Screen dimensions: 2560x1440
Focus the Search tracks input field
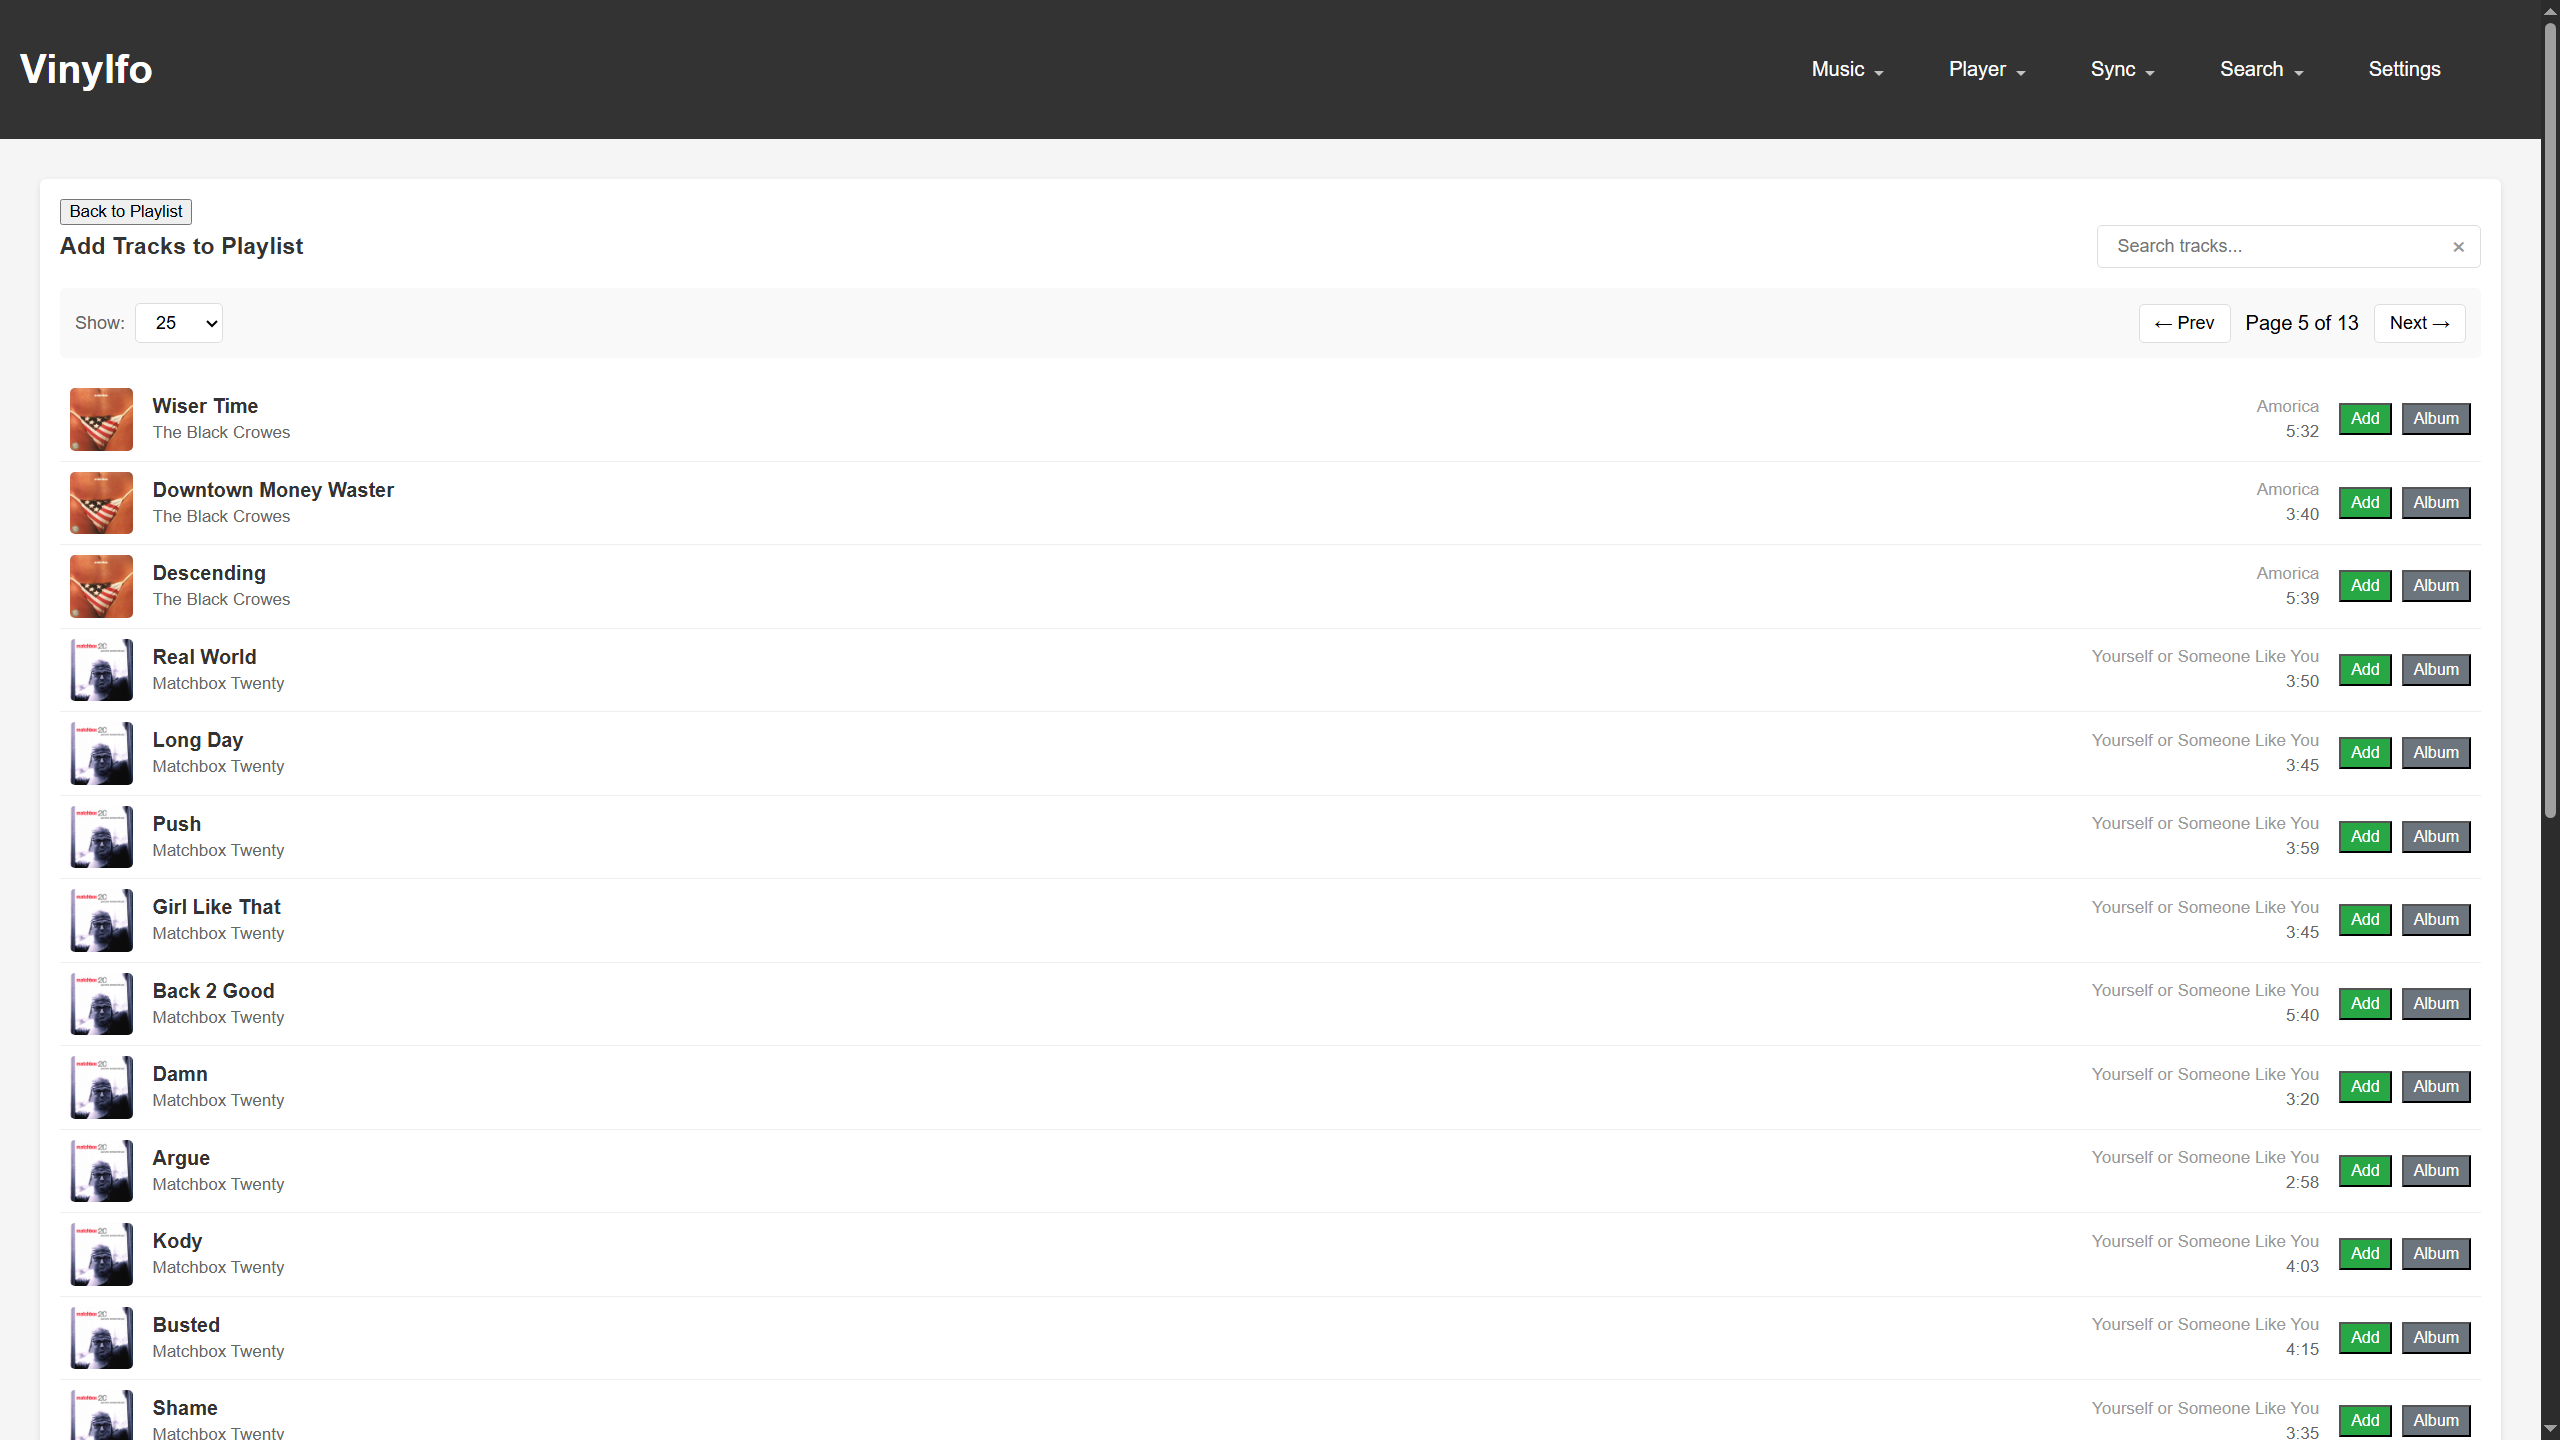(2270, 246)
